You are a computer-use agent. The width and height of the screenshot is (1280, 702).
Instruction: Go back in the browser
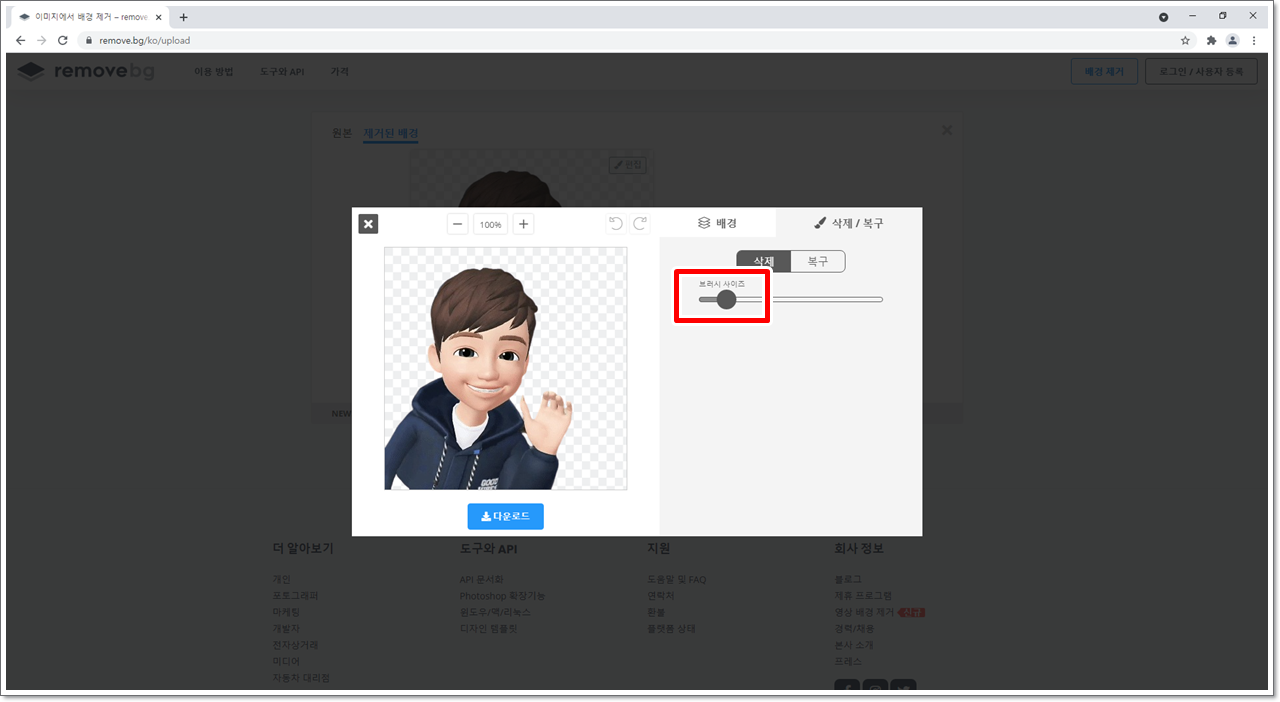[21, 40]
